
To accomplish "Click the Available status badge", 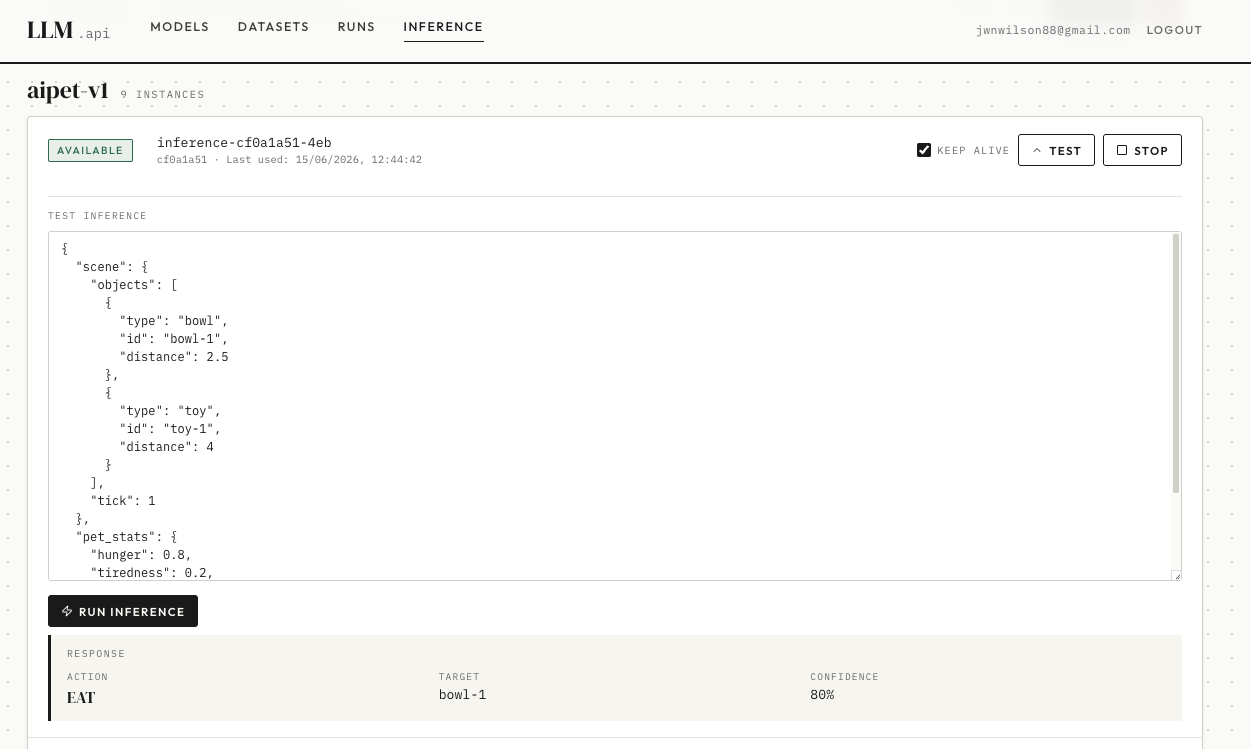I will click(x=90, y=150).
